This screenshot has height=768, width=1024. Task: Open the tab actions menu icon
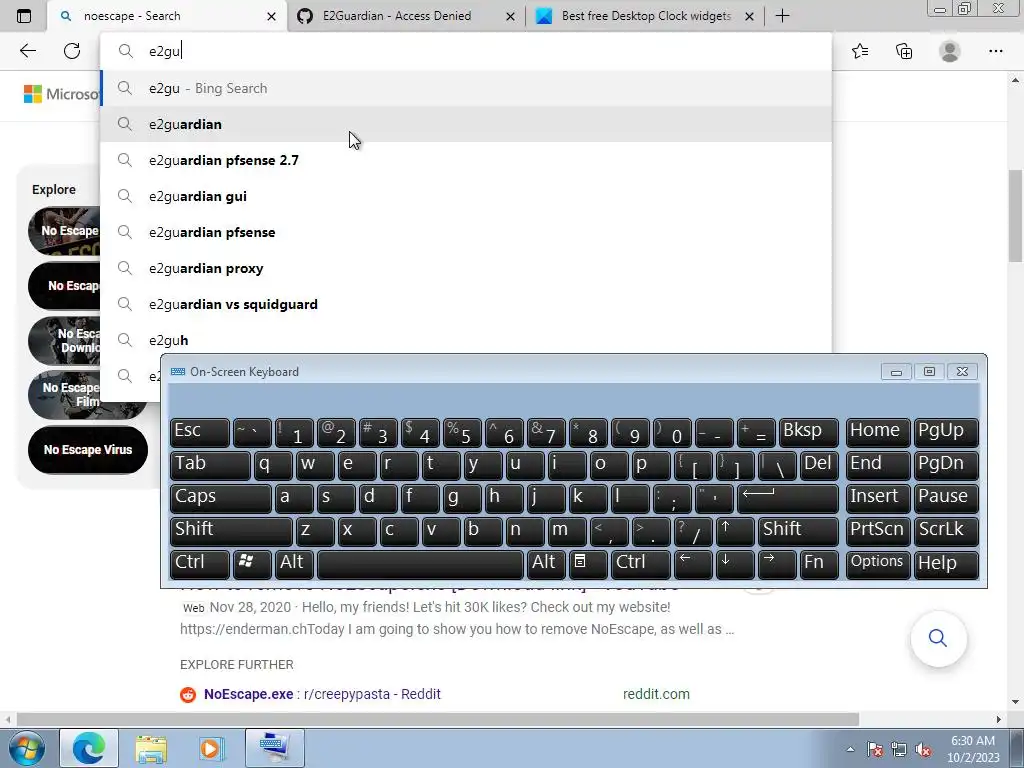pos(24,16)
